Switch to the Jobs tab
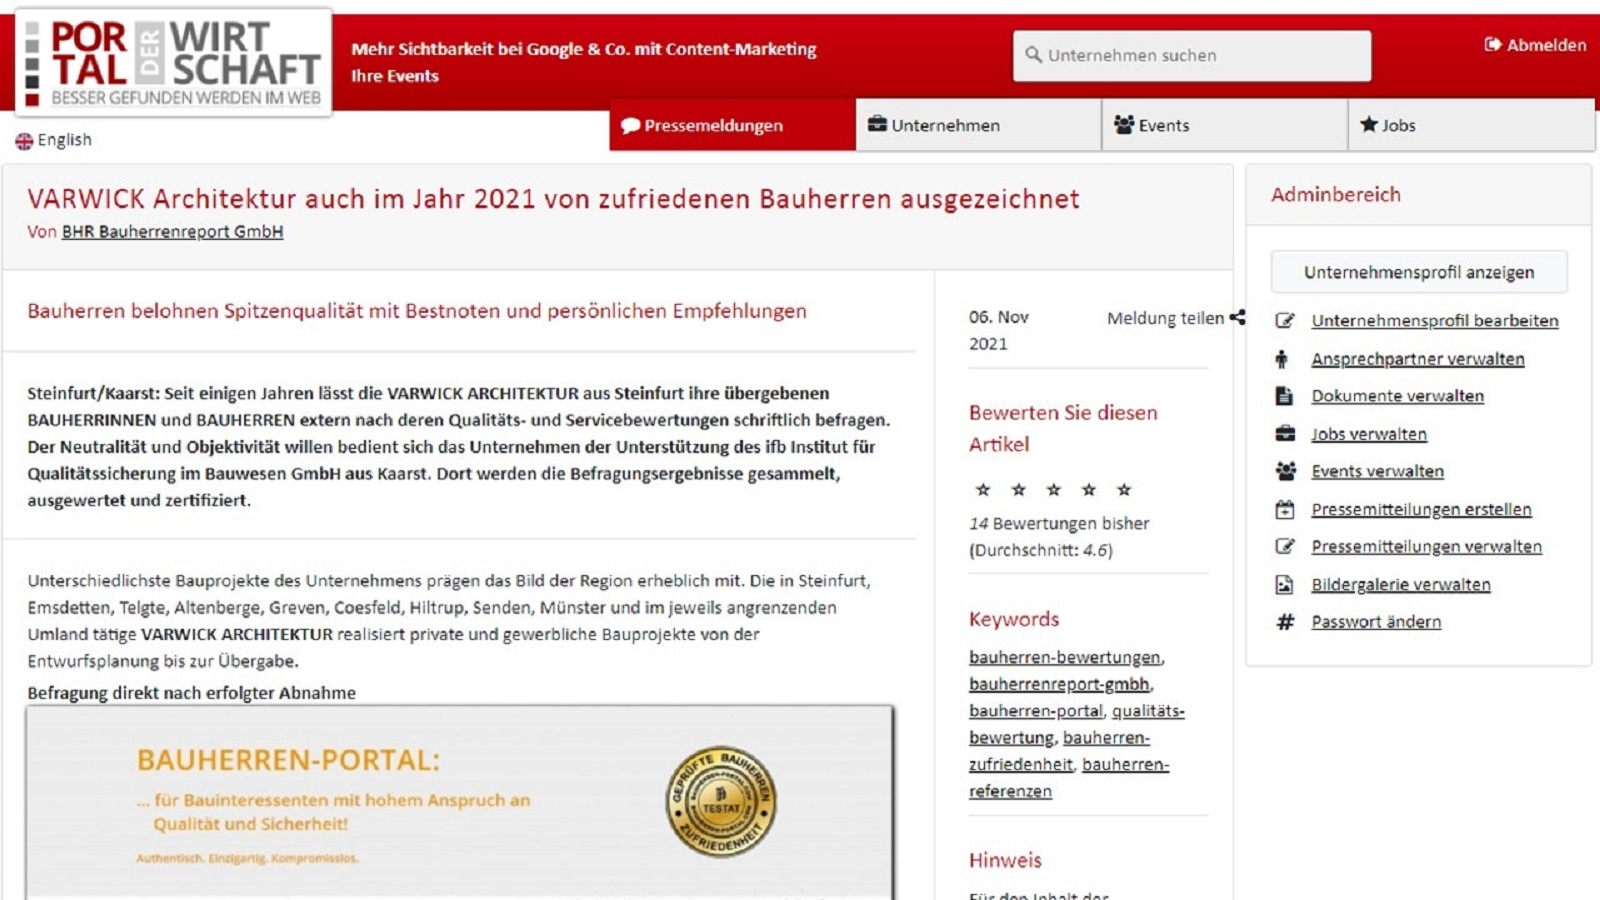This screenshot has width=1600, height=900. (1471, 125)
